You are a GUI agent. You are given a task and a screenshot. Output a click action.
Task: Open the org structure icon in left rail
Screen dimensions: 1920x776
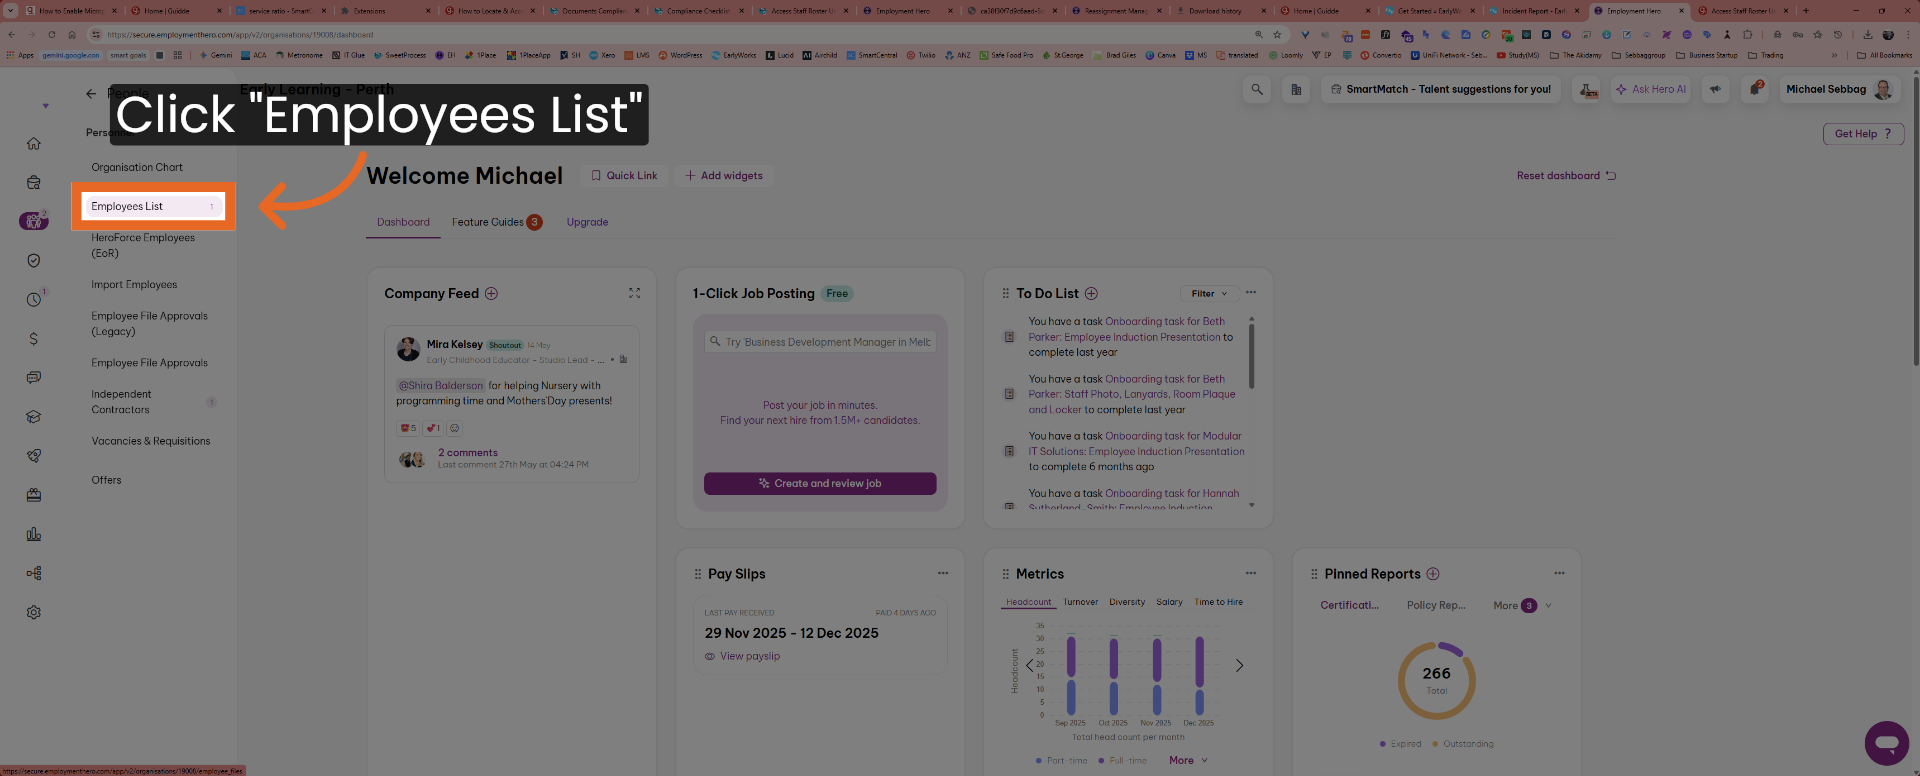(34, 573)
